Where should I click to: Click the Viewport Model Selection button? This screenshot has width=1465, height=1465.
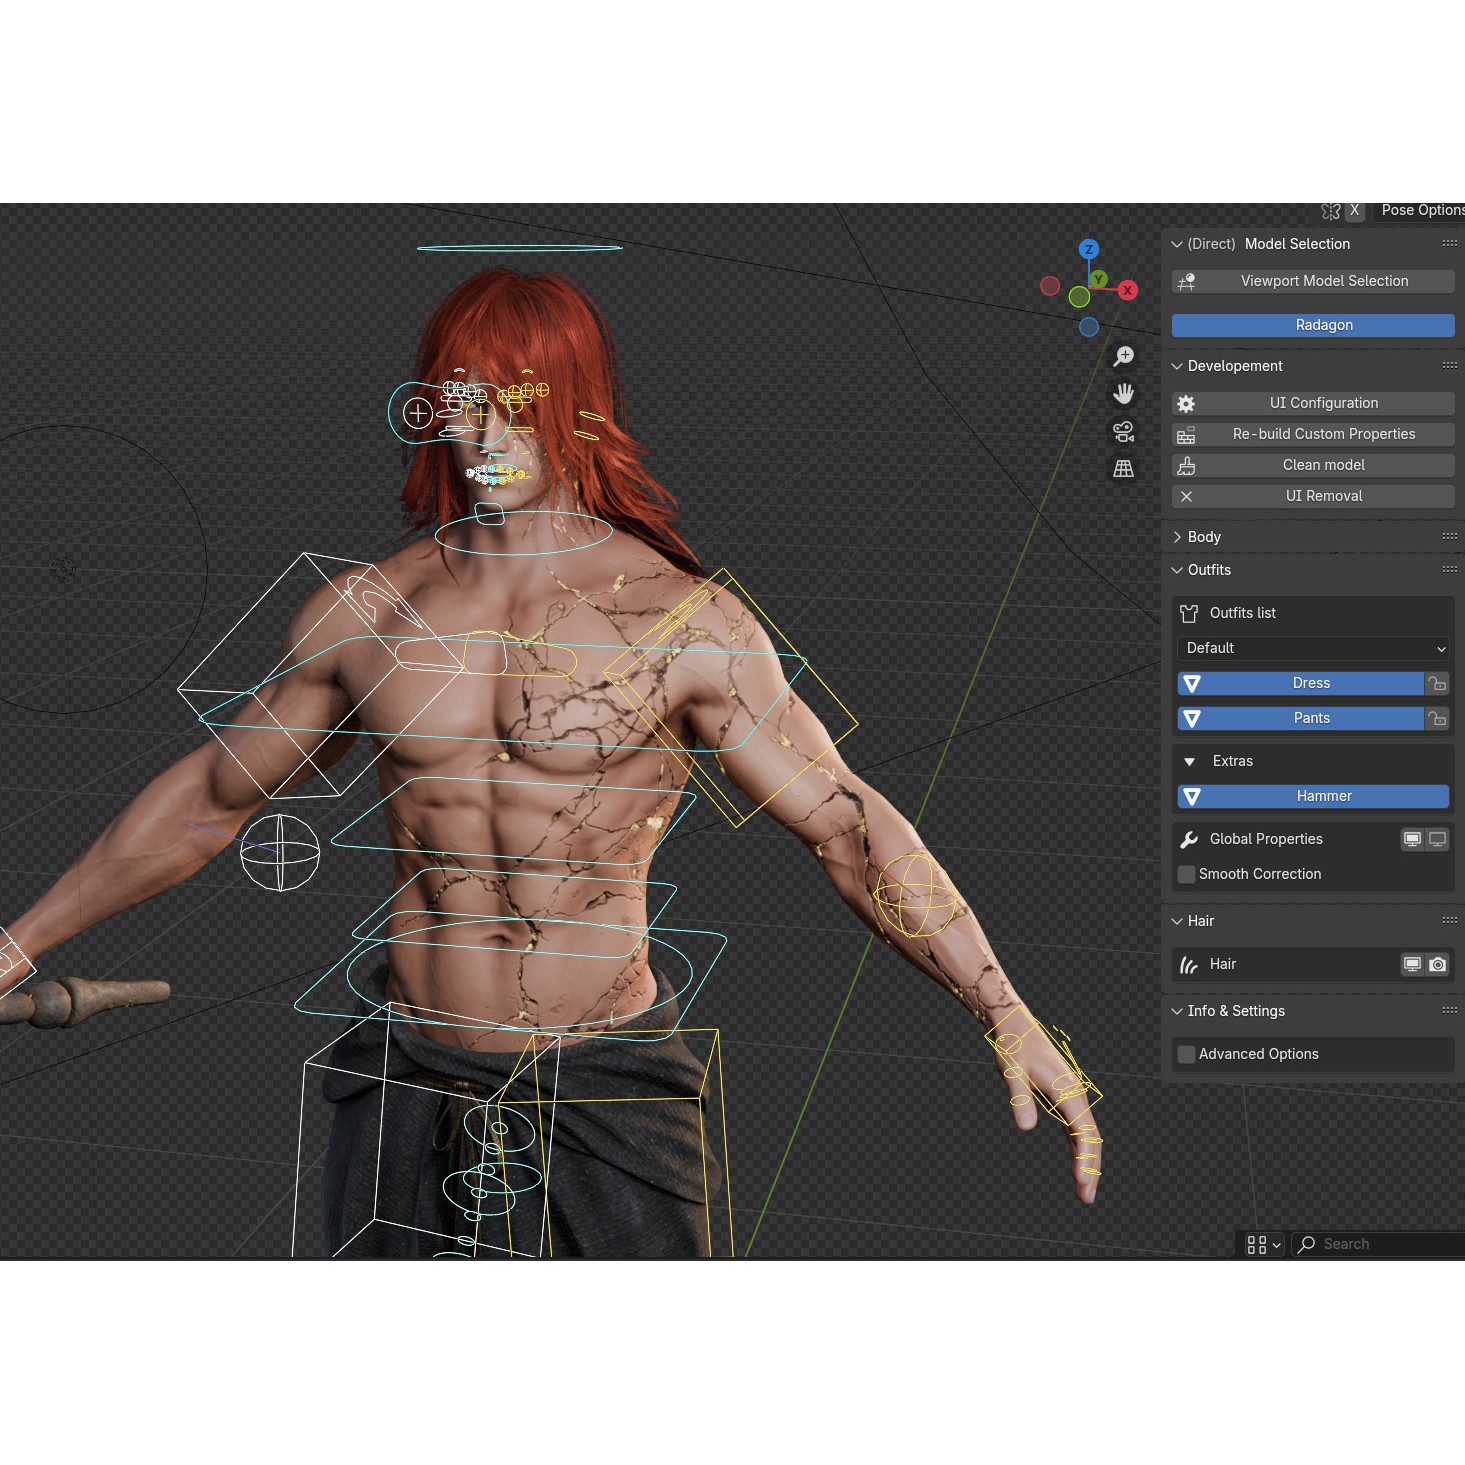pos(1313,281)
